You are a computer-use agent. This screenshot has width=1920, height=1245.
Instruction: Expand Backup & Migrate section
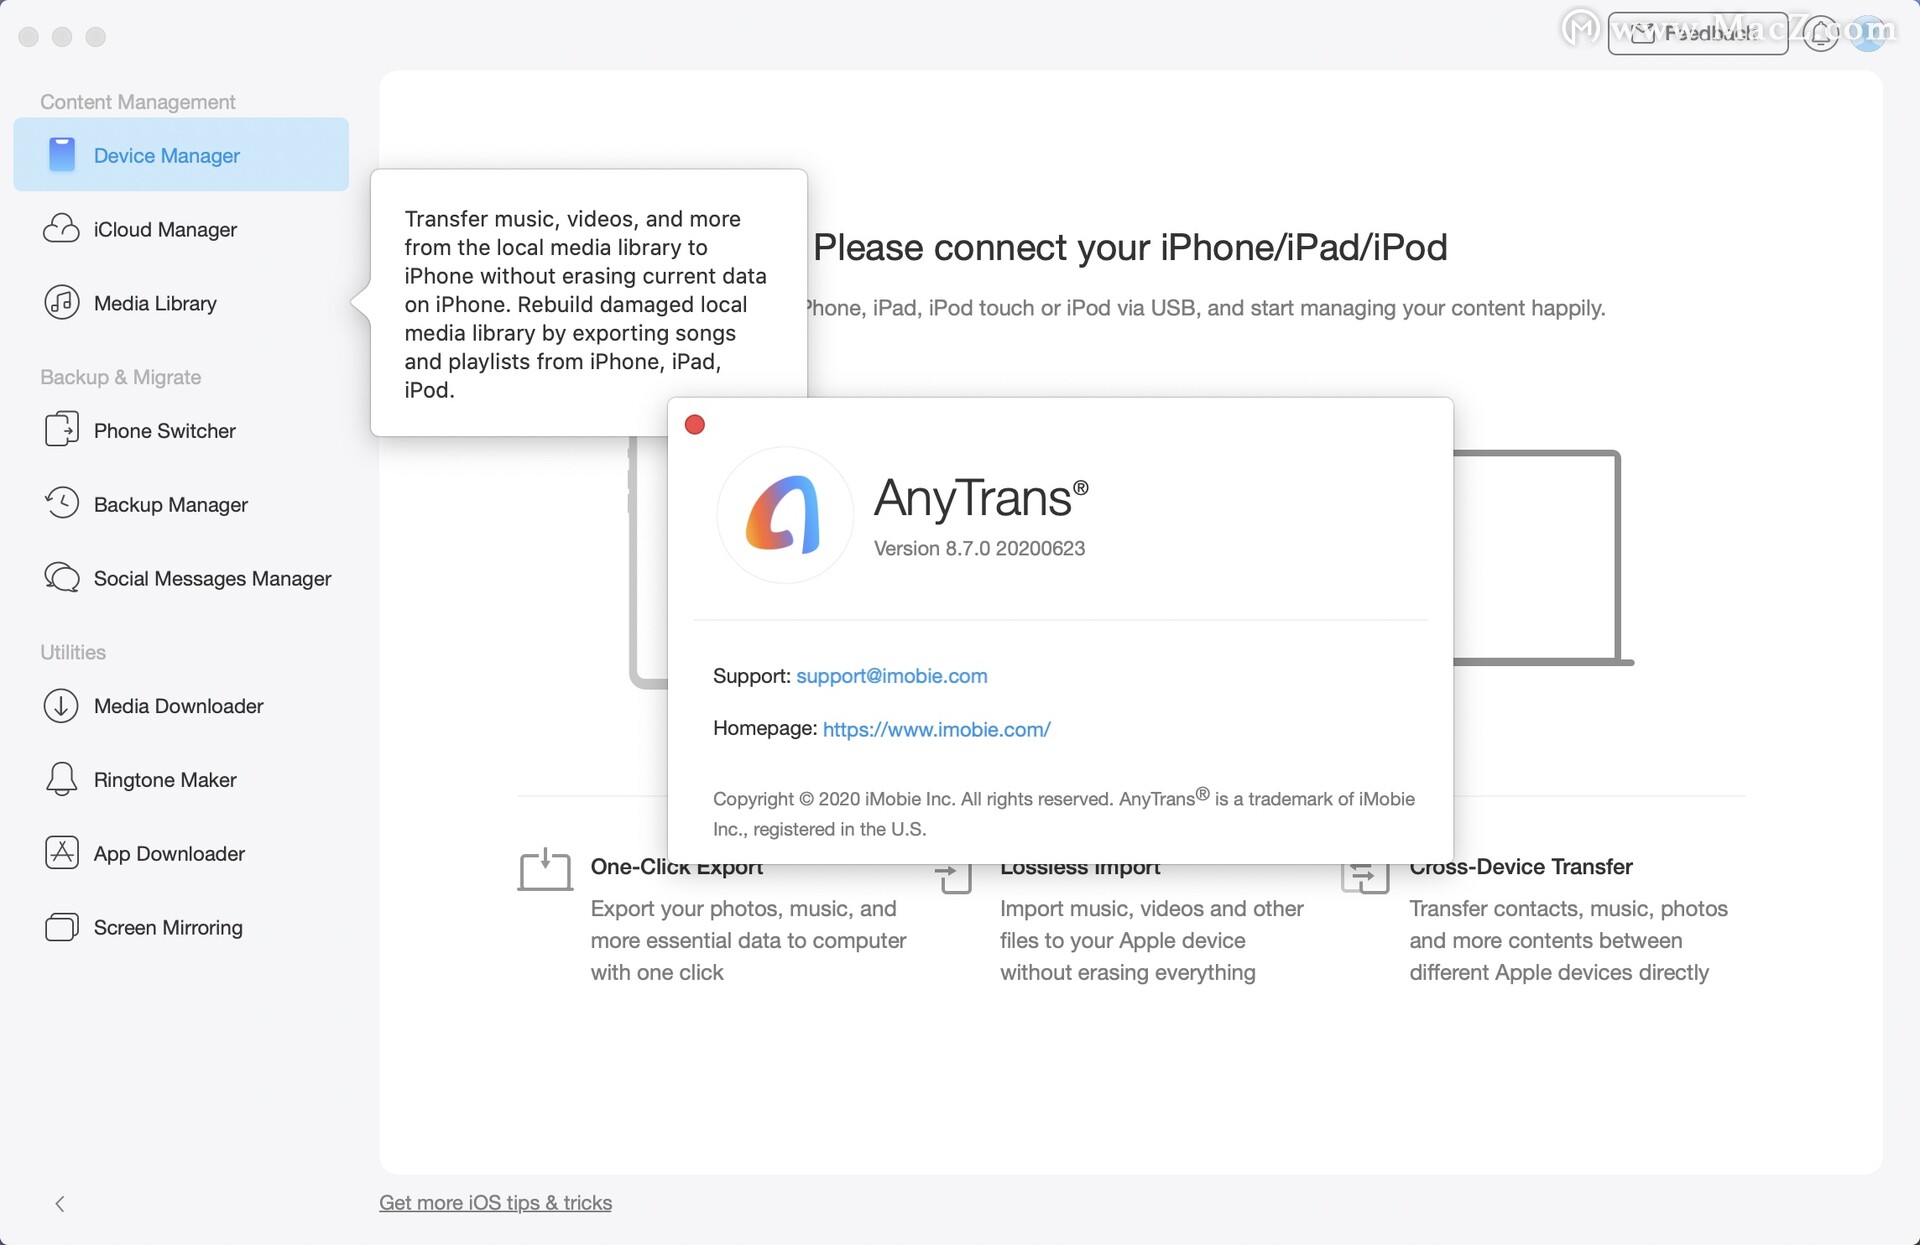pyautogui.click(x=122, y=376)
